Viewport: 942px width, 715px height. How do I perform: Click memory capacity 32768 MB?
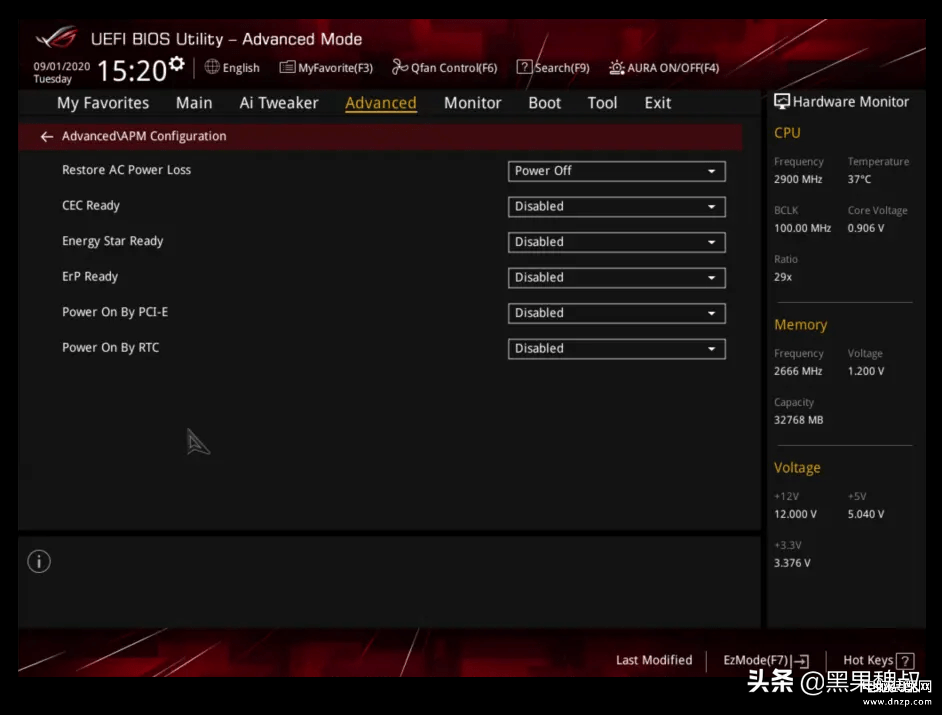coord(798,420)
